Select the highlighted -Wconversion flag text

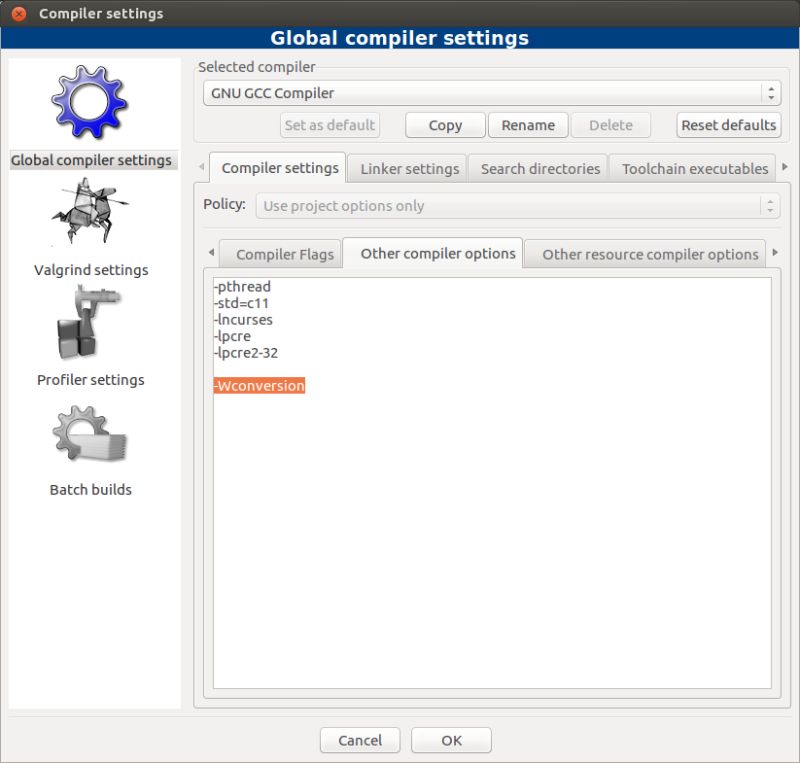tap(258, 385)
